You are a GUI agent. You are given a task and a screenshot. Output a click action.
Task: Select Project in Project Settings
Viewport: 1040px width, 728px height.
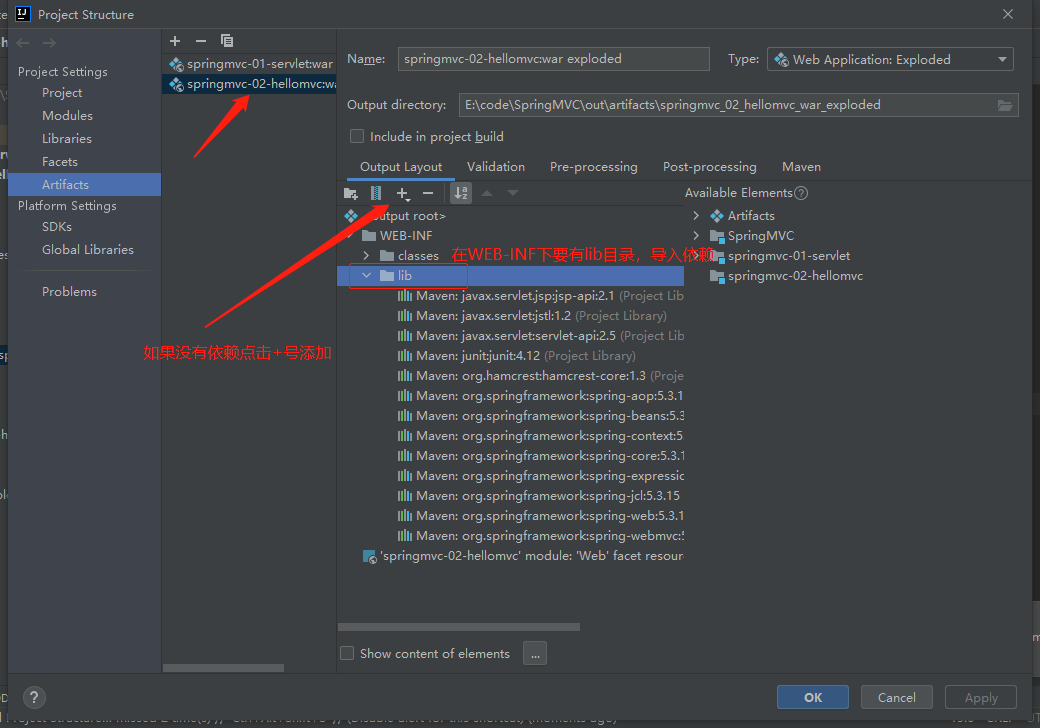(62, 93)
